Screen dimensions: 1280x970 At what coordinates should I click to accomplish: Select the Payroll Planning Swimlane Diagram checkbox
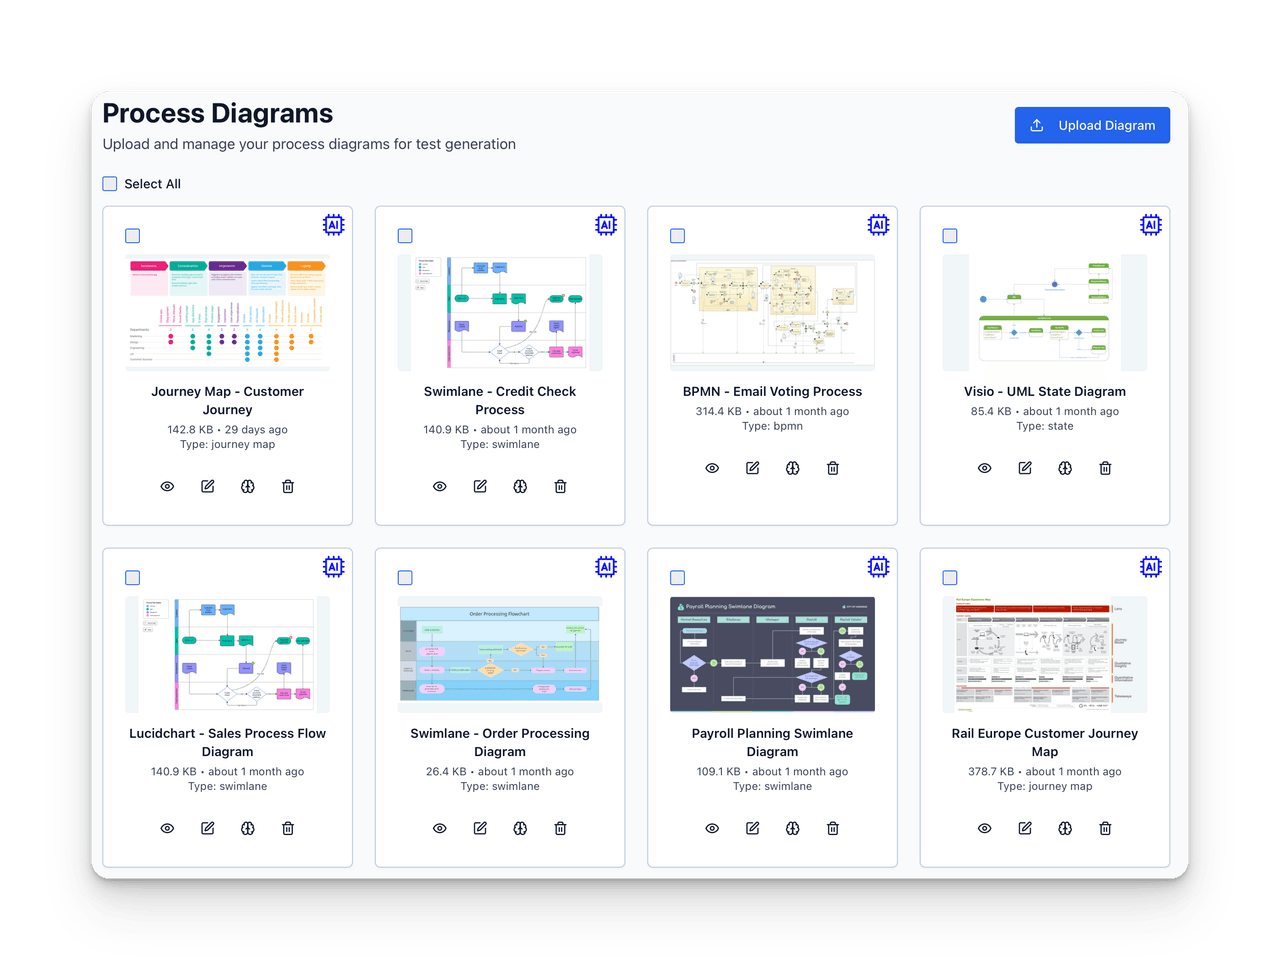click(x=677, y=577)
